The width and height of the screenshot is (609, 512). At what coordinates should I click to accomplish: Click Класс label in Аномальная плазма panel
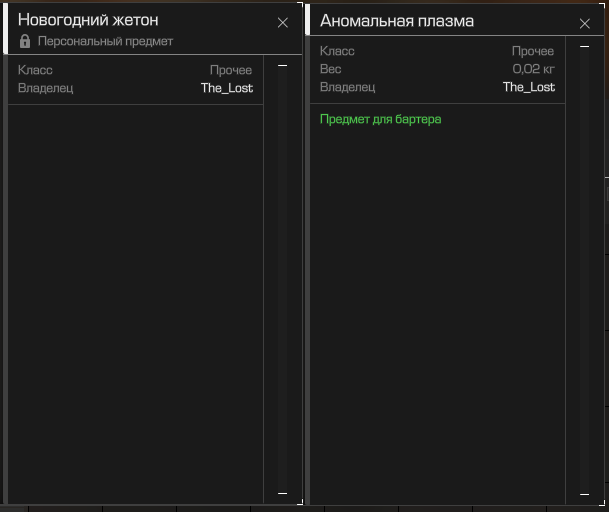pyautogui.click(x=337, y=51)
